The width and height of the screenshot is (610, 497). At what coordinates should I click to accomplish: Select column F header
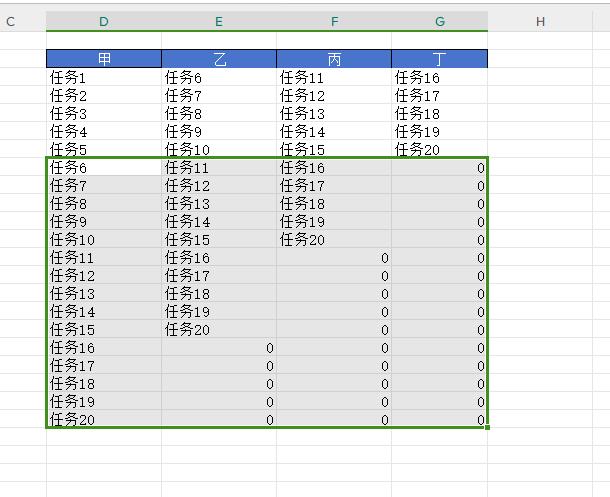(x=334, y=21)
